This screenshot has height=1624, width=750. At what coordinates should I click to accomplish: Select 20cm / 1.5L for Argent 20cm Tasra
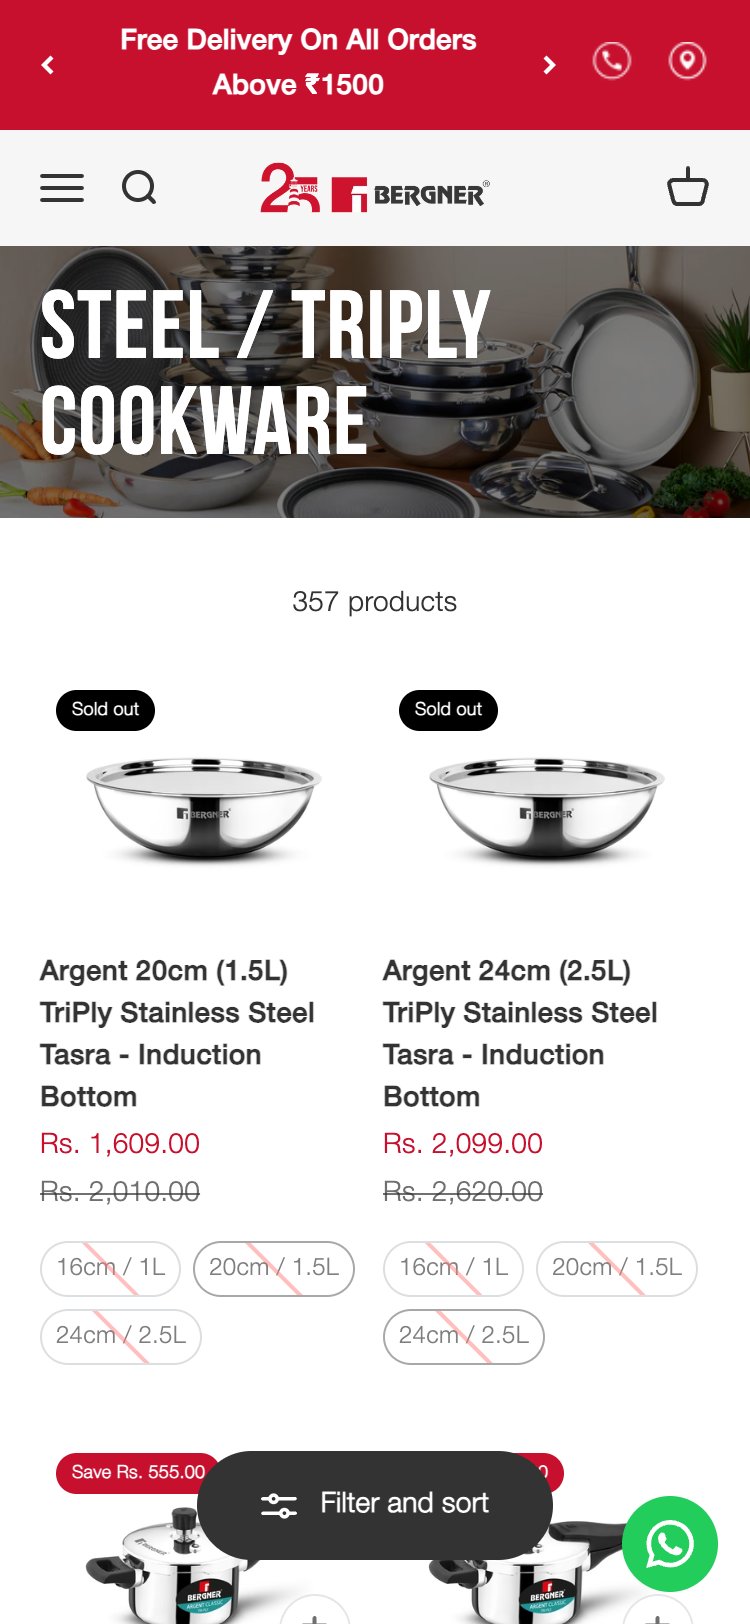tap(273, 1268)
